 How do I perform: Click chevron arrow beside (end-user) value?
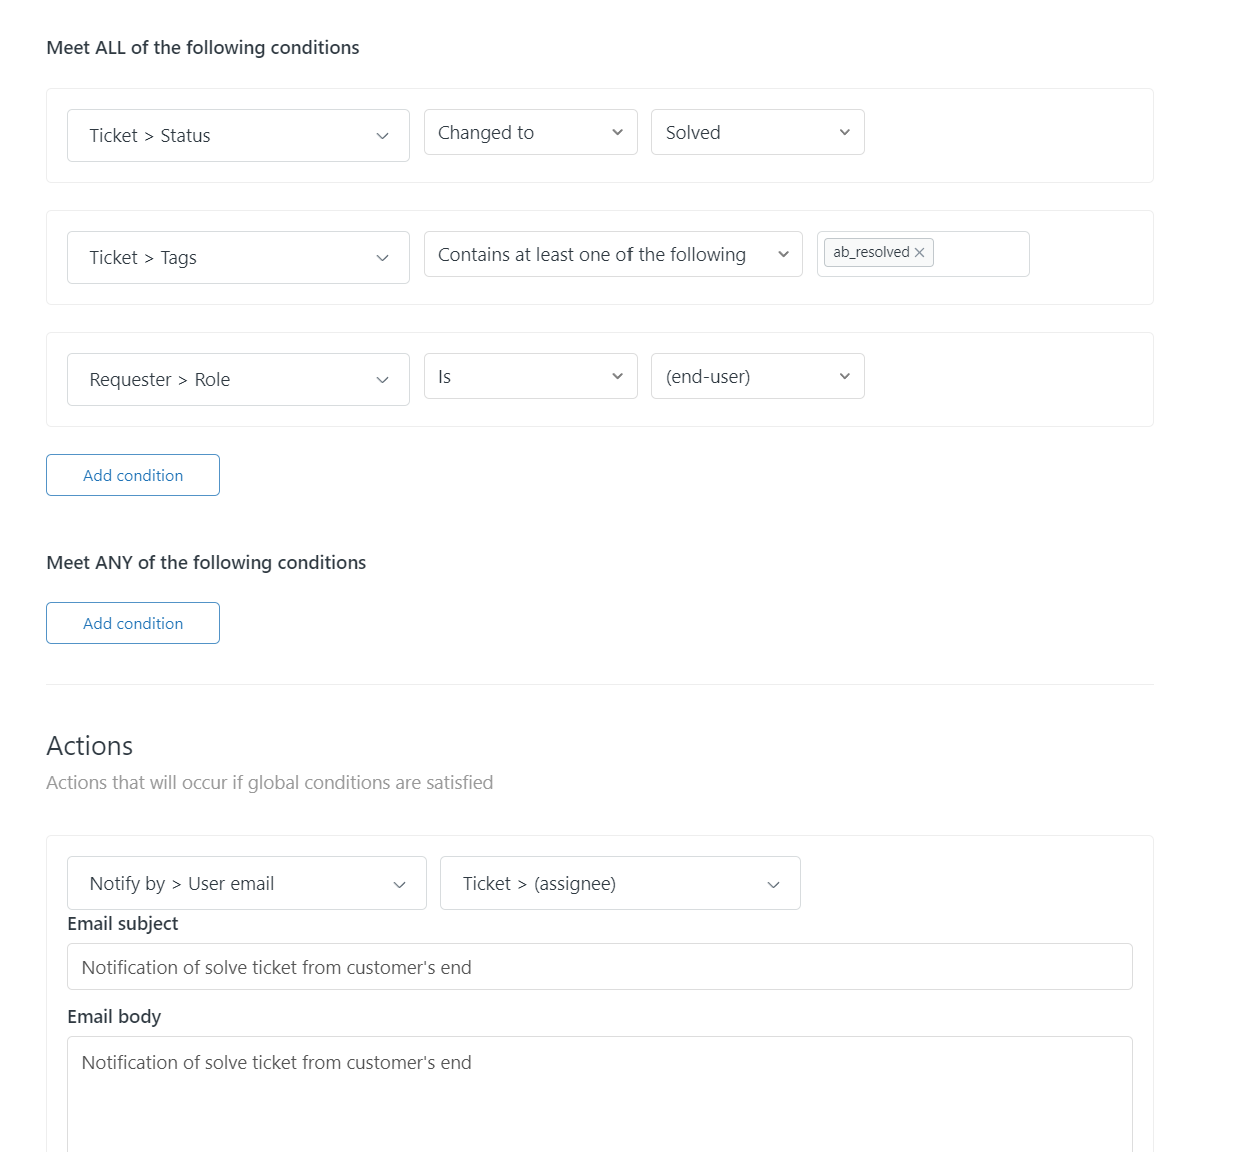click(844, 377)
